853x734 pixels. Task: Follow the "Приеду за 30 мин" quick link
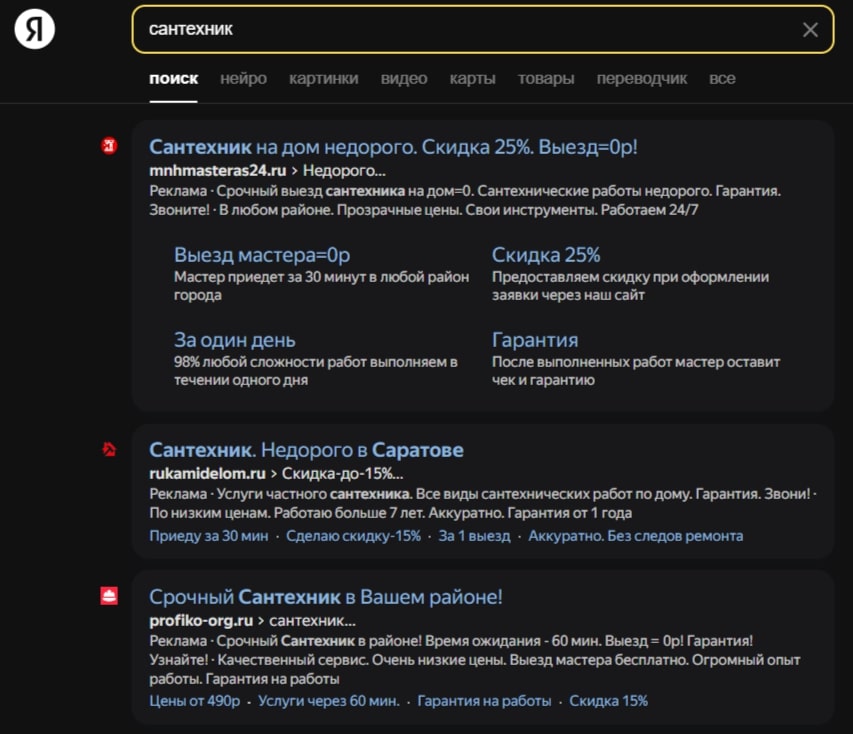pyautogui.click(x=209, y=536)
